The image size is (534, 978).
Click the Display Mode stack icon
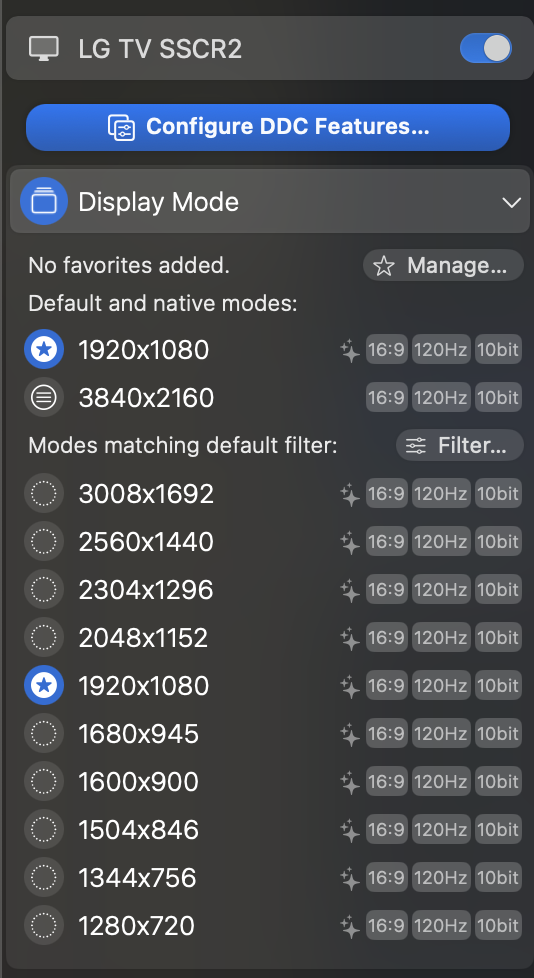point(44,201)
